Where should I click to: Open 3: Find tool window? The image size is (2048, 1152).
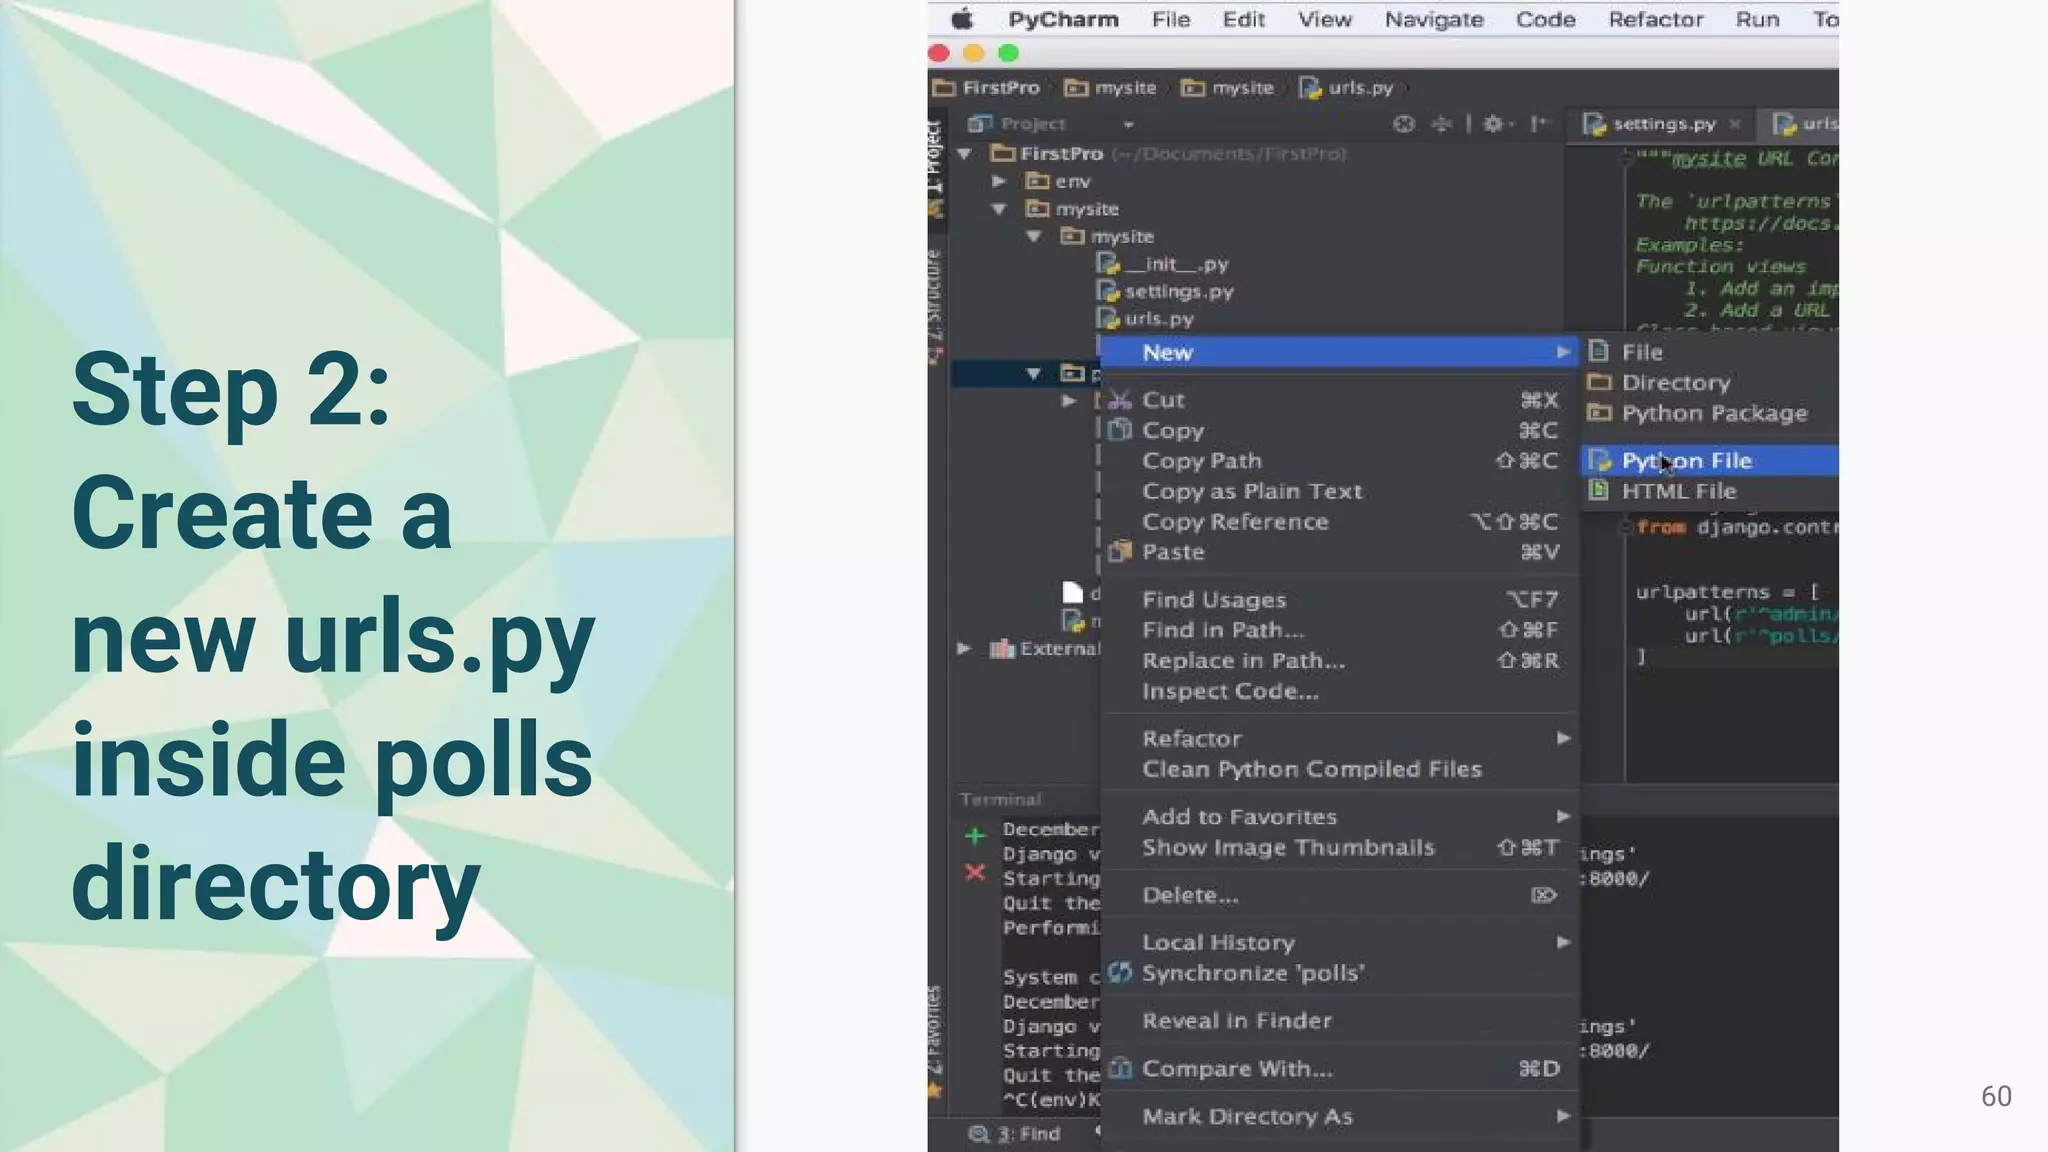click(x=1014, y=1134)
